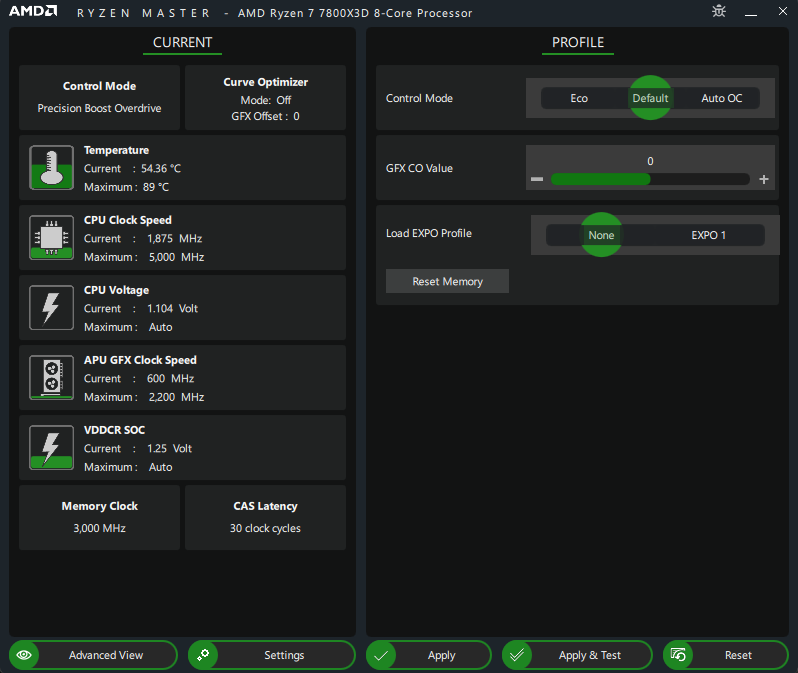The height and width of the screenshot is (673, 798).
Task: Click the 3,000 MHz memory clock value
Action: coord(99,528)
